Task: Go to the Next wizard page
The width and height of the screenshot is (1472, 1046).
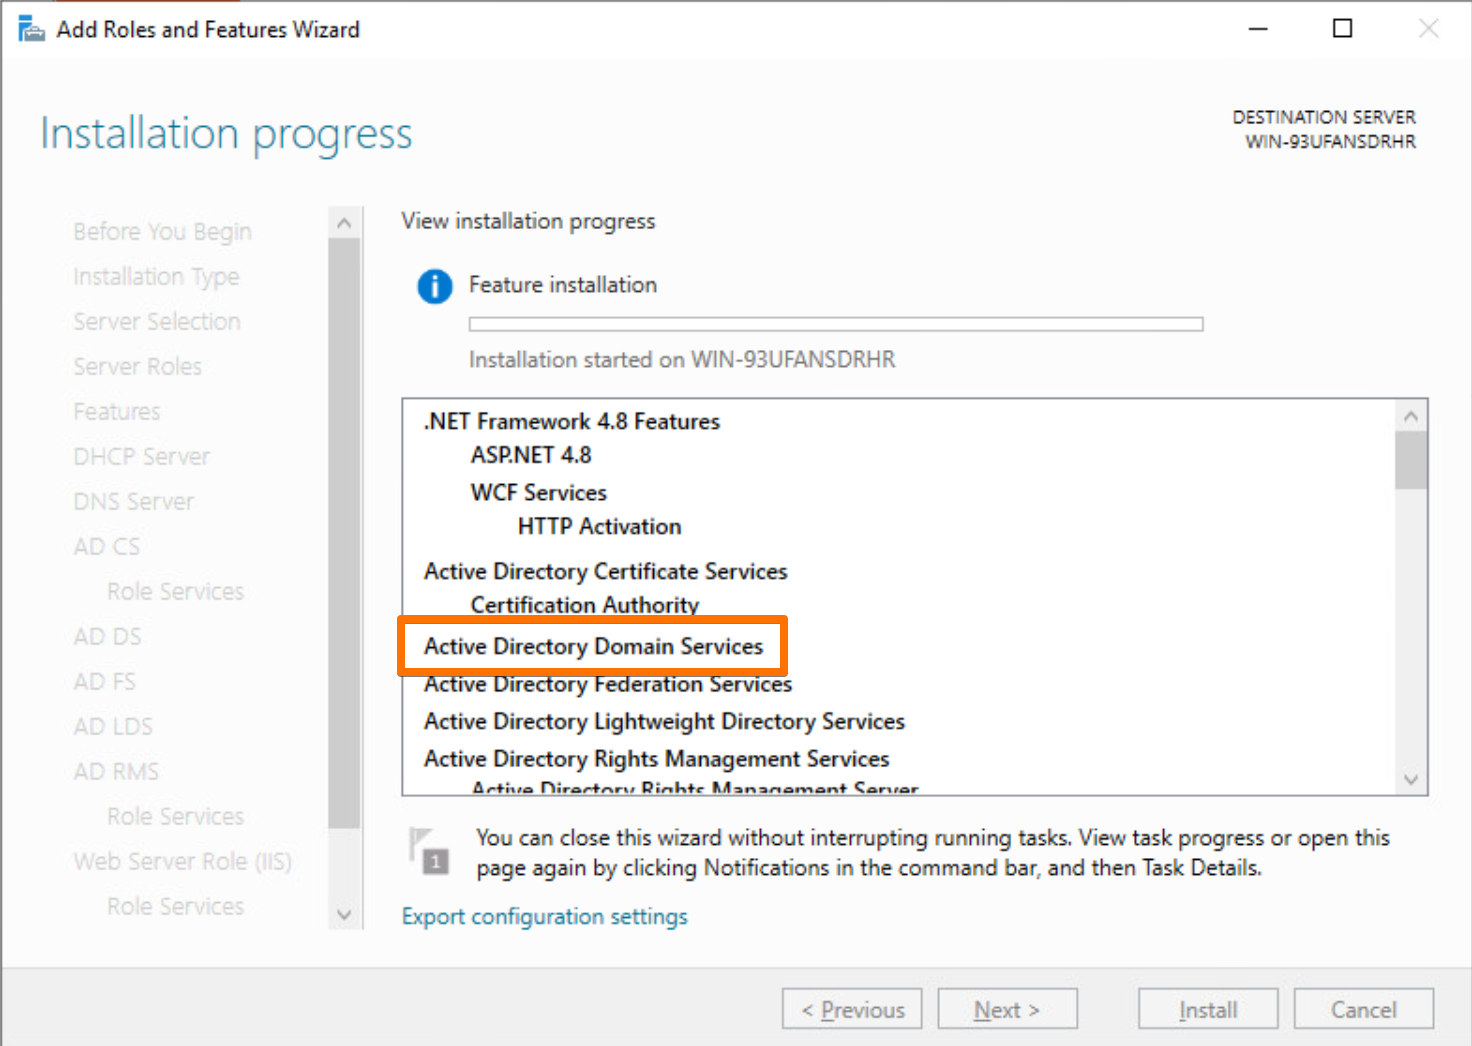Action: point(1007,1009)
